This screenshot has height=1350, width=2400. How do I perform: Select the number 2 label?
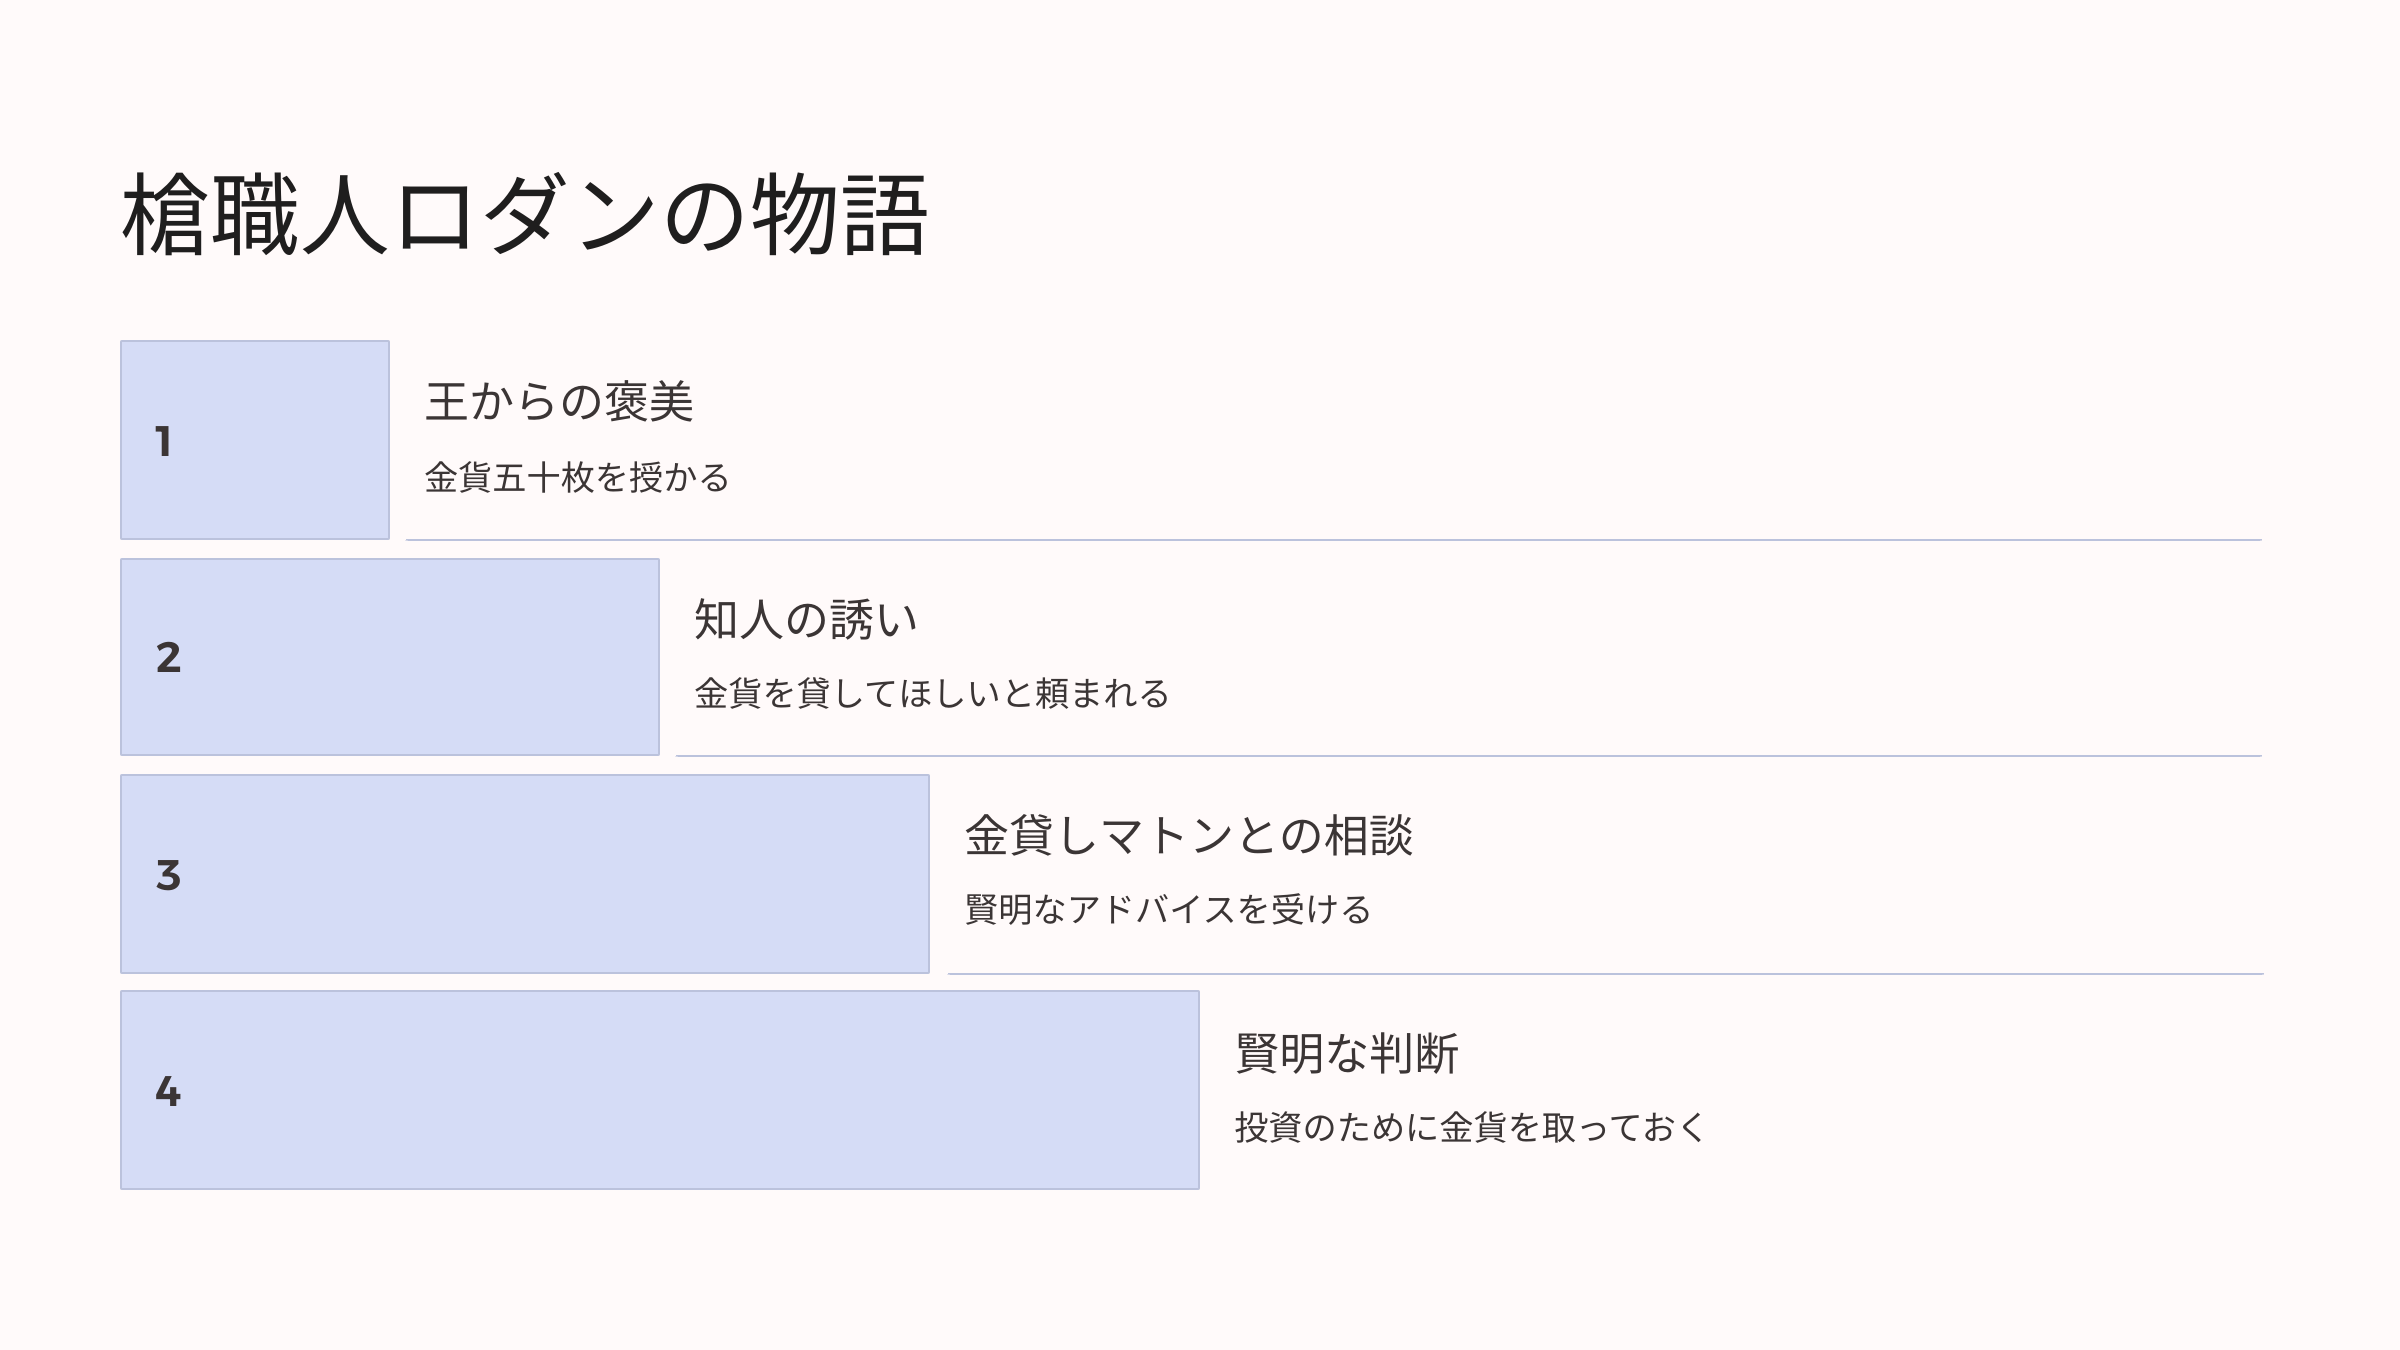[x=168, y=657]
